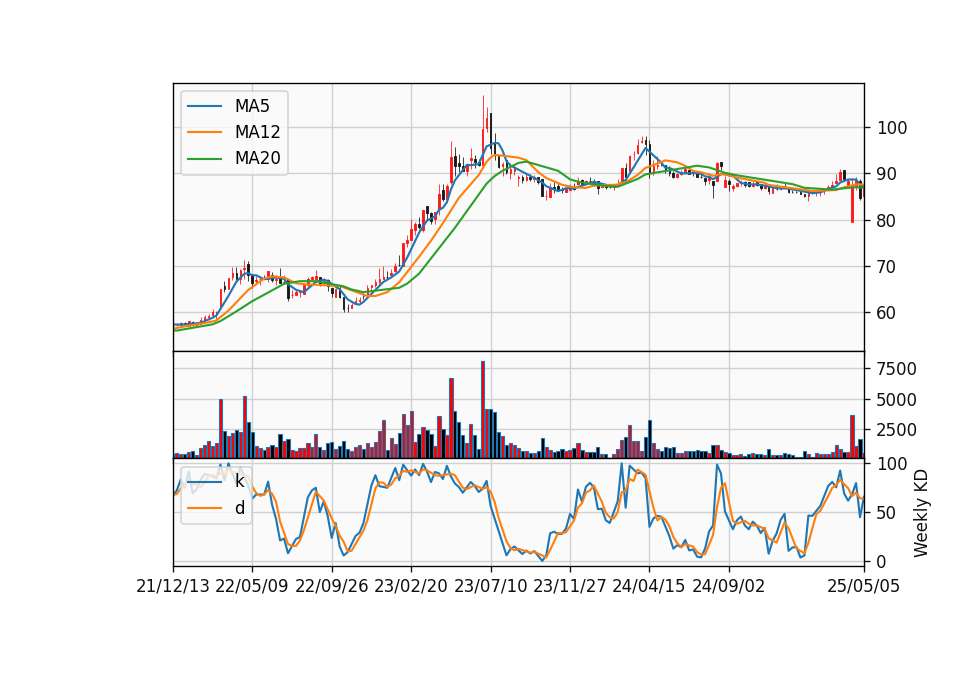Click the price axis value 70
The height and width of the screenshot is (690, 960).
coord(887,266)
